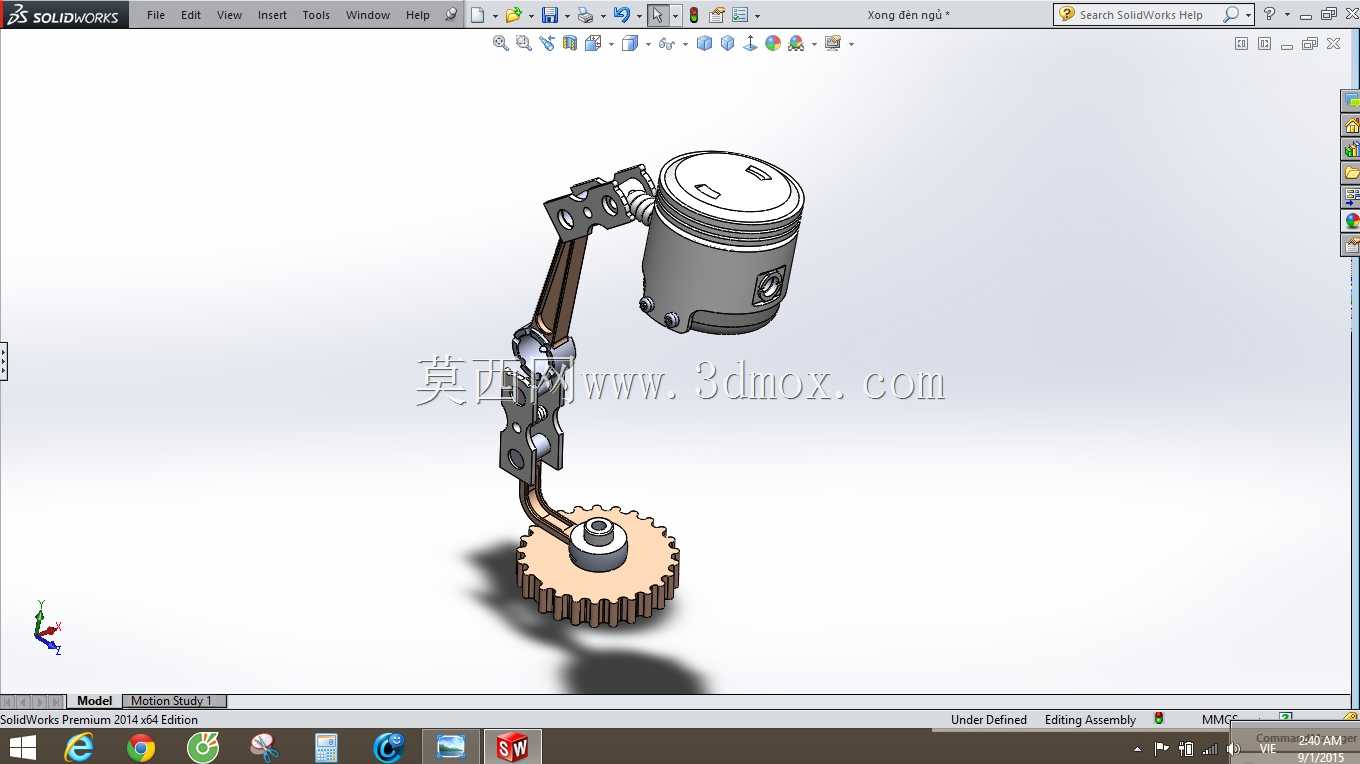Save the assembly with the floppy icon
This screenshot has height=764, width=1360.
click(x=549, y=15)
